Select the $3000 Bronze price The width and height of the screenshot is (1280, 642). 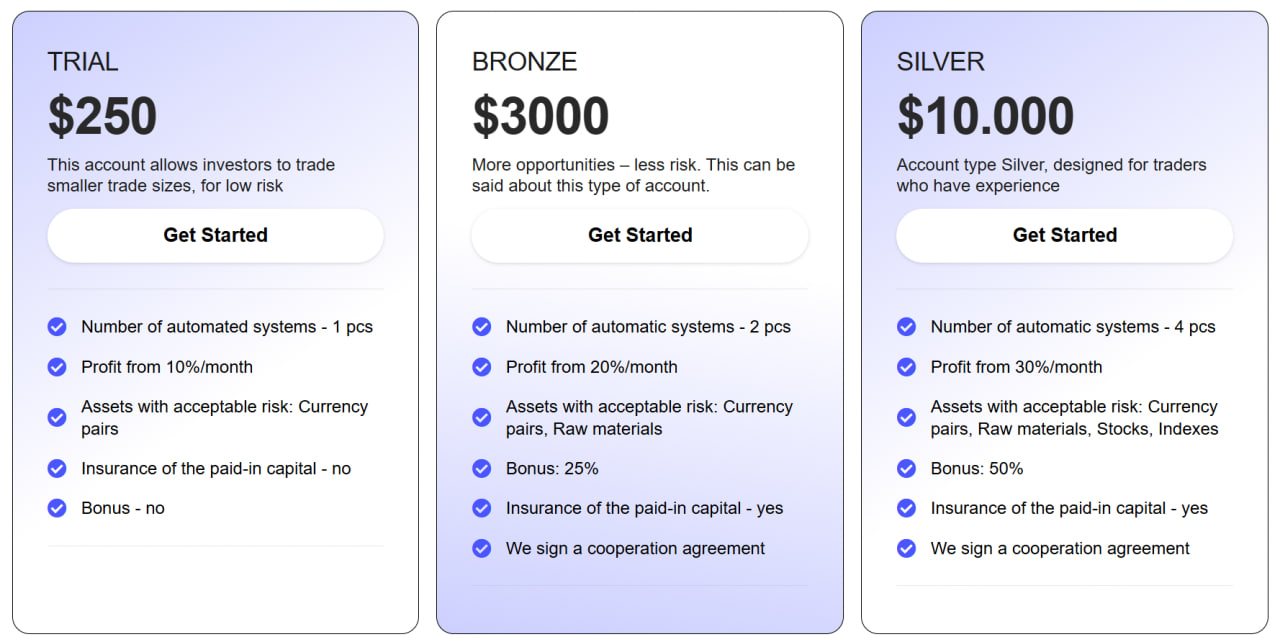tap(540, 116)
